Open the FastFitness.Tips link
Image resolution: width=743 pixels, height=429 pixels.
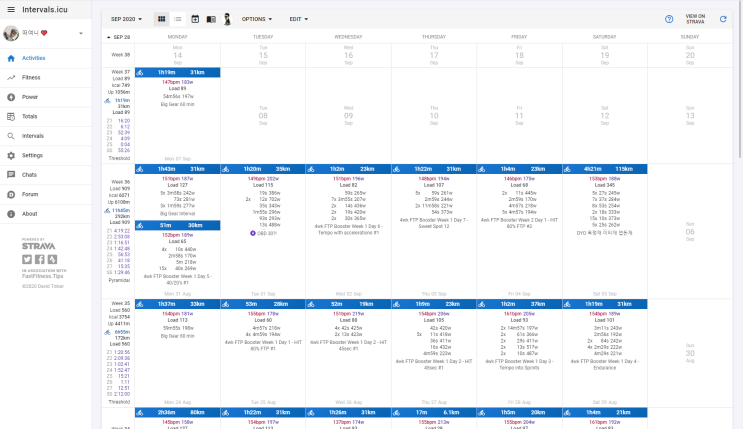(x=44, y=275)
